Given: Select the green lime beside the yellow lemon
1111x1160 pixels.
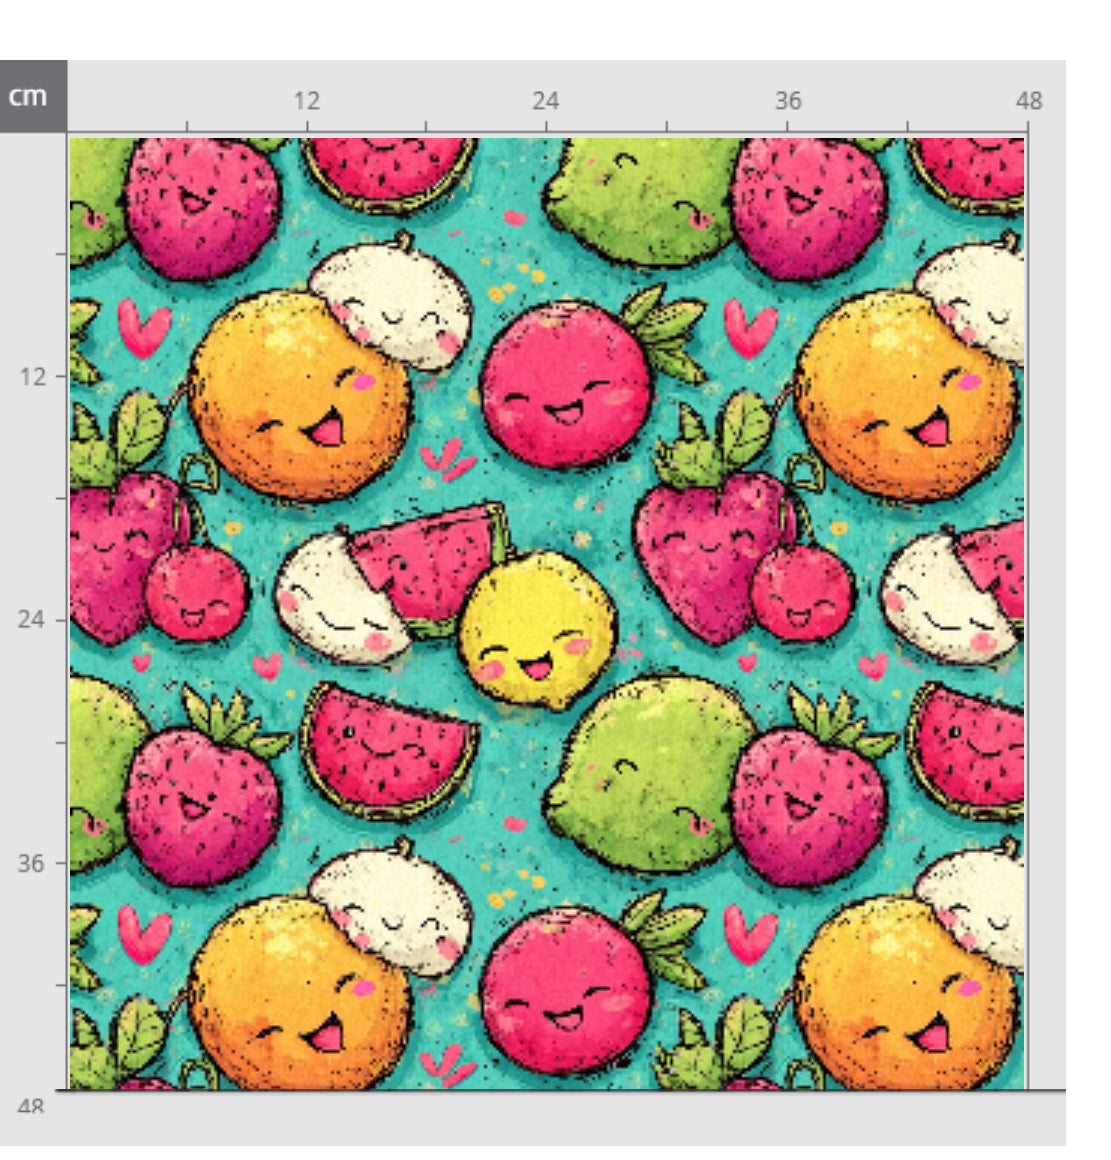Looking at the screenshot, I should [652, 772].
